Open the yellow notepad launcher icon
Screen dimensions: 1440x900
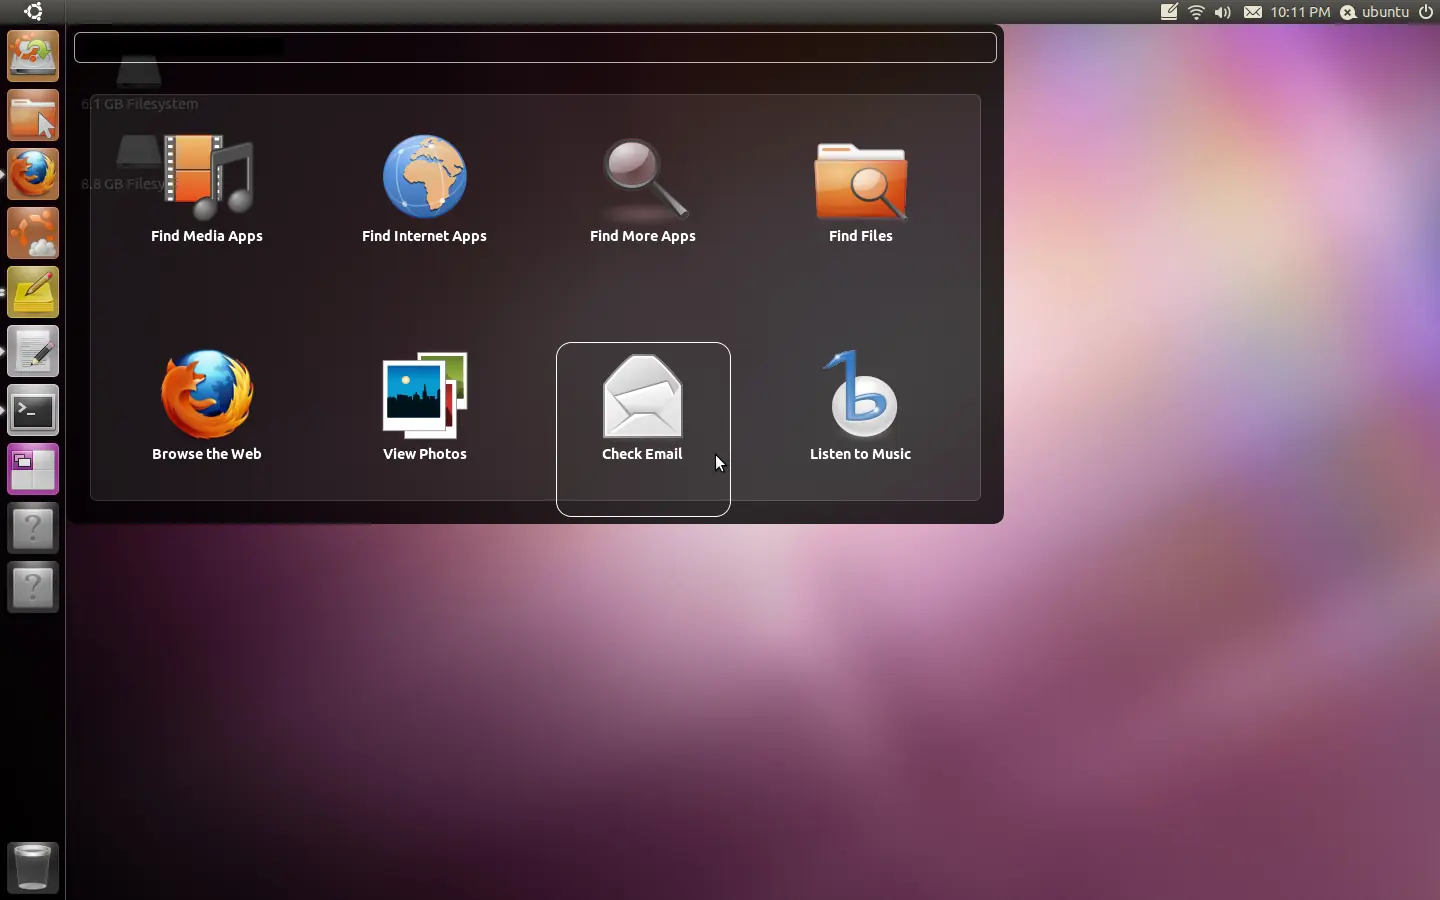click(33, 293)
